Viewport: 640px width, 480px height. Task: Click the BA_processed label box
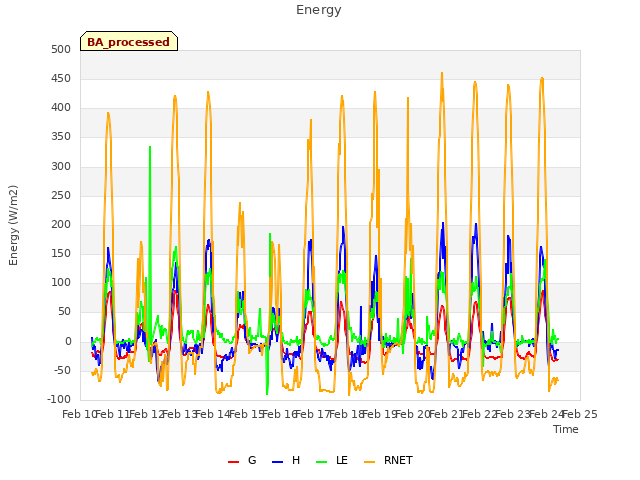(x=129, y=41)
